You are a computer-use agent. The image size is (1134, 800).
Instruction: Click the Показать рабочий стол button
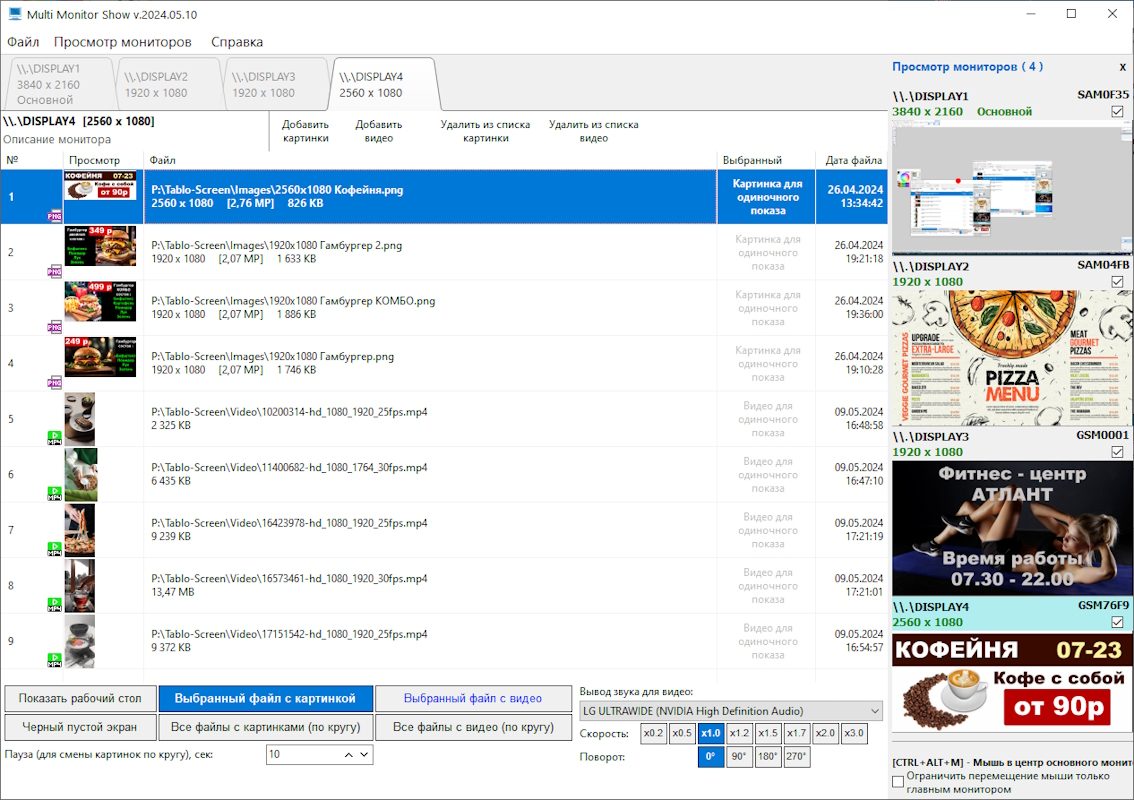80,698
